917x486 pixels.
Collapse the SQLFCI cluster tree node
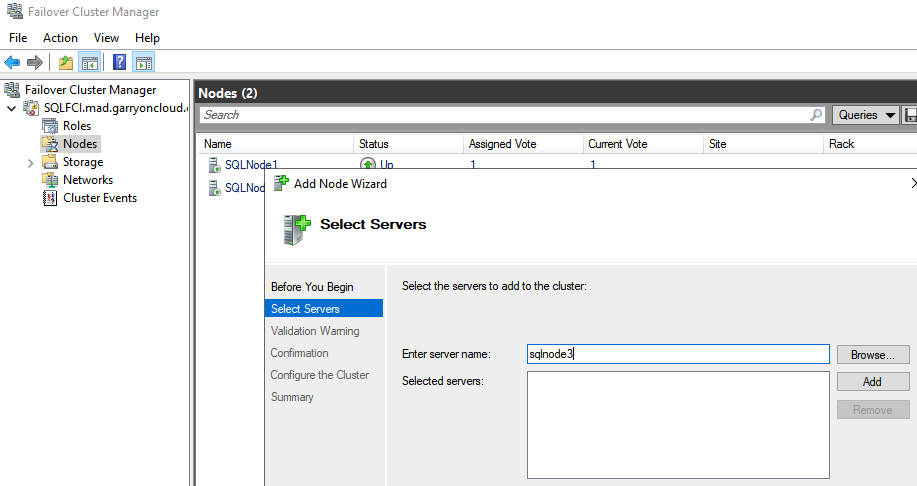click(x=11, y=108)
